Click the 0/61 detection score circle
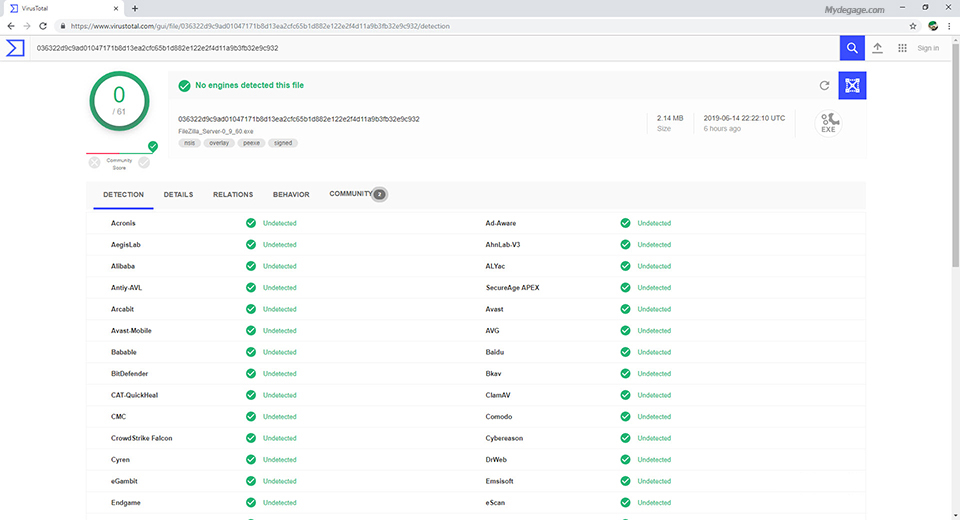 click(119, 101)
